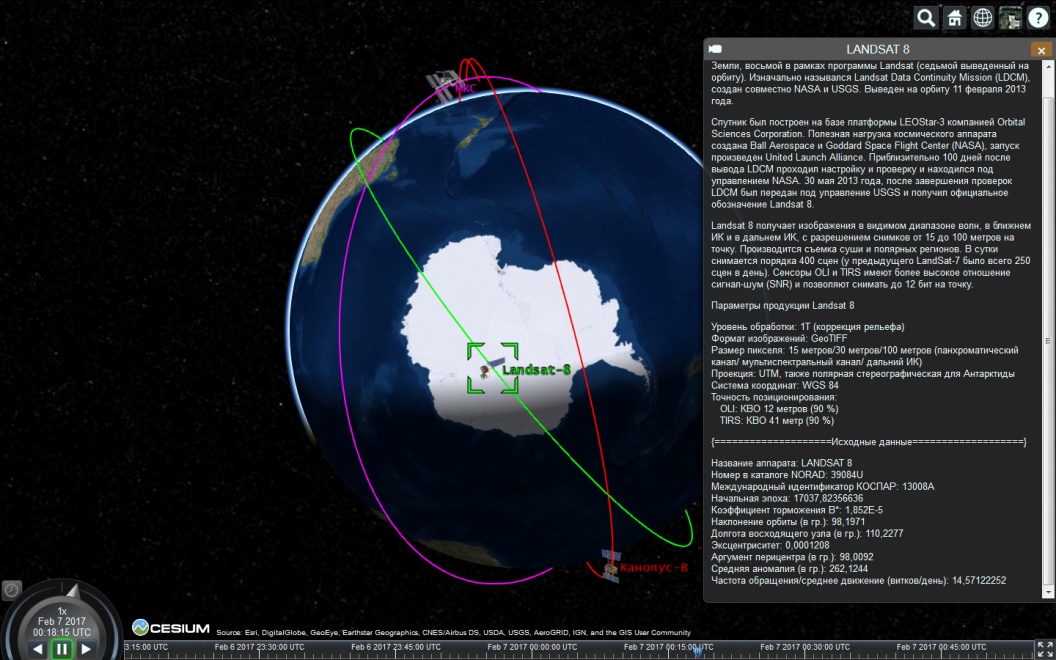
Task: Close the LANDSAT 8 info panel
Action: [x=1041, y=50]
